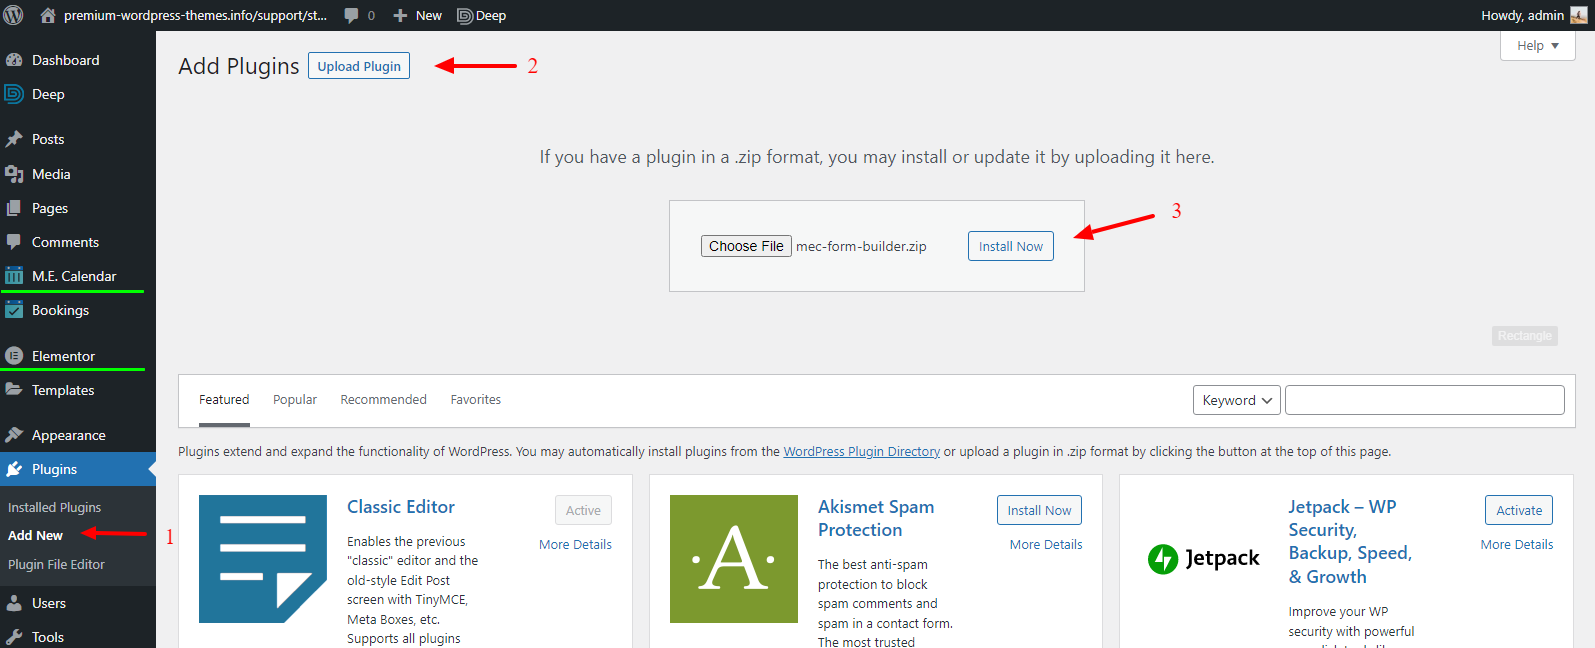The height and width of the screenshot is (648, 1595).
Task: Click the plugin search input field
Action: pyautogui.click(x=1424, y=400)
